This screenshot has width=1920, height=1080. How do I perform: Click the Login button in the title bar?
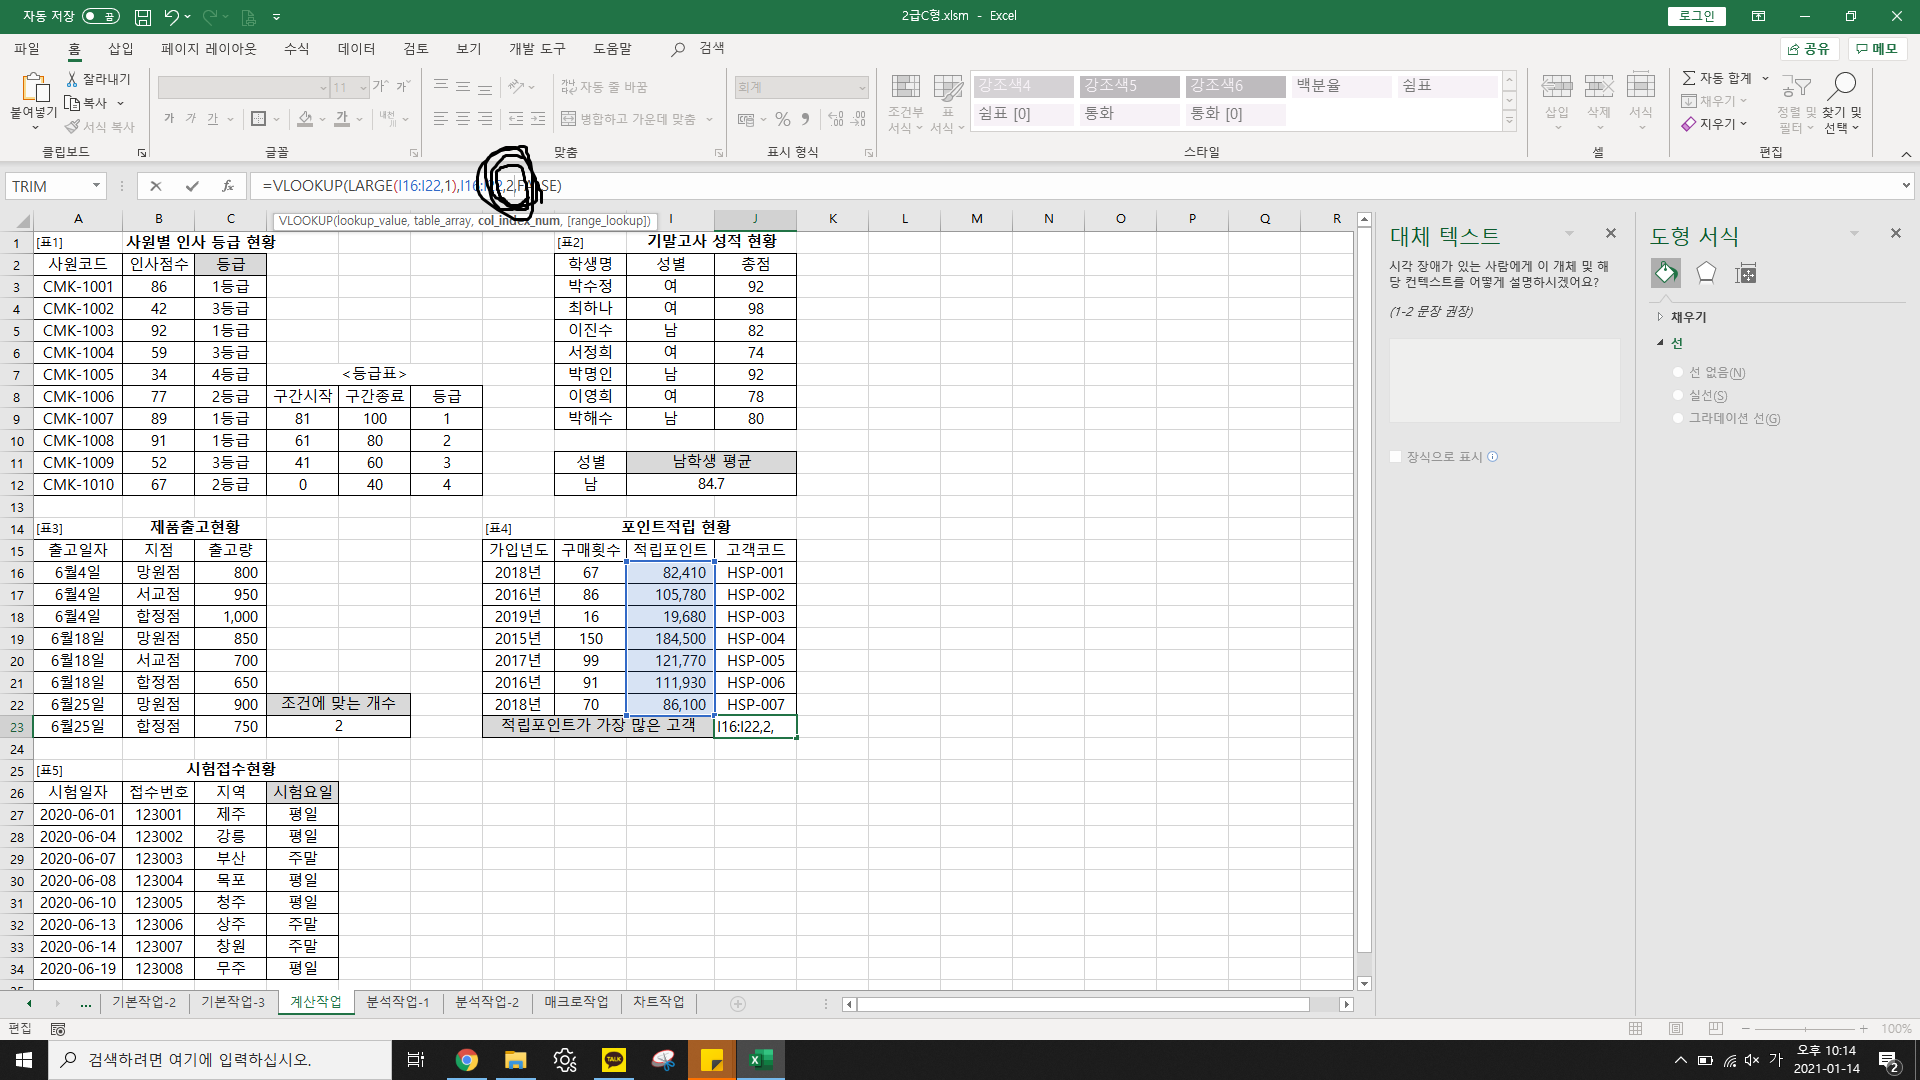coord(1696,16)
